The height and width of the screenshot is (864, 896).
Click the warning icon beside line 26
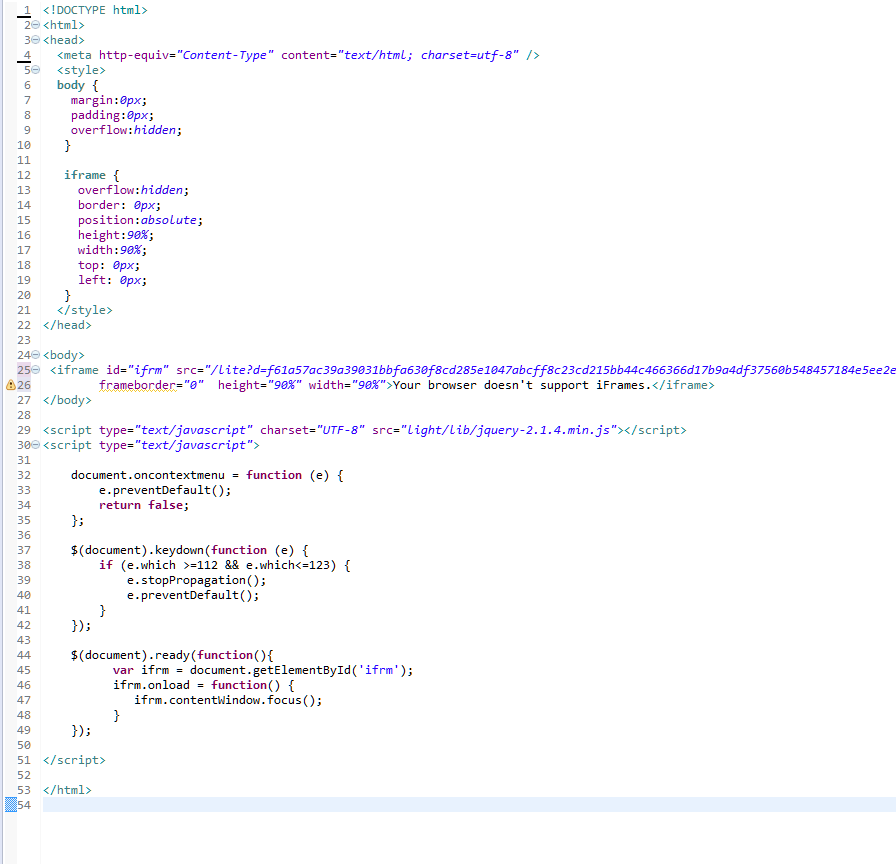coord(10,385)
